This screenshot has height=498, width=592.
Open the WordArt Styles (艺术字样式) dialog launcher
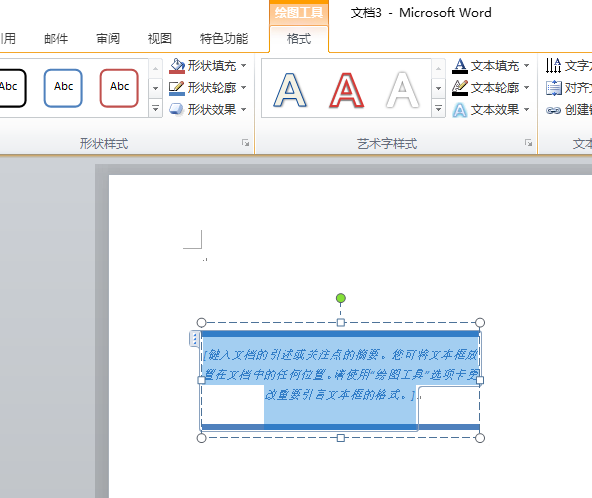[528, 143]
